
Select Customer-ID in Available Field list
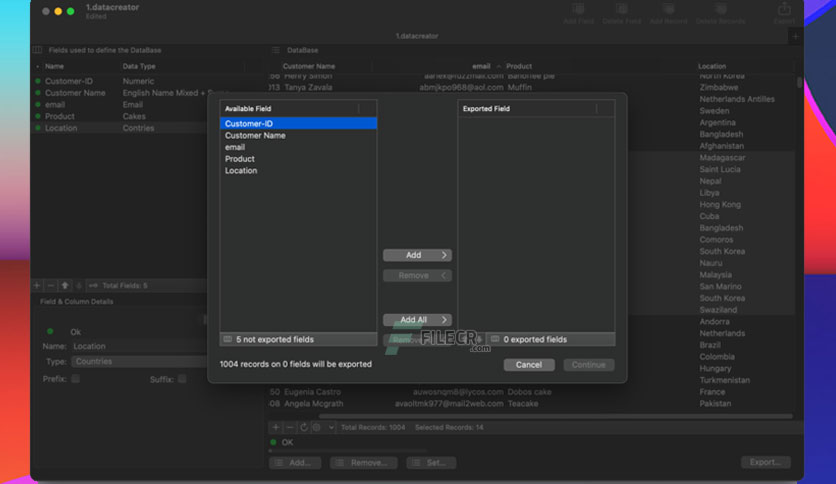298,124
